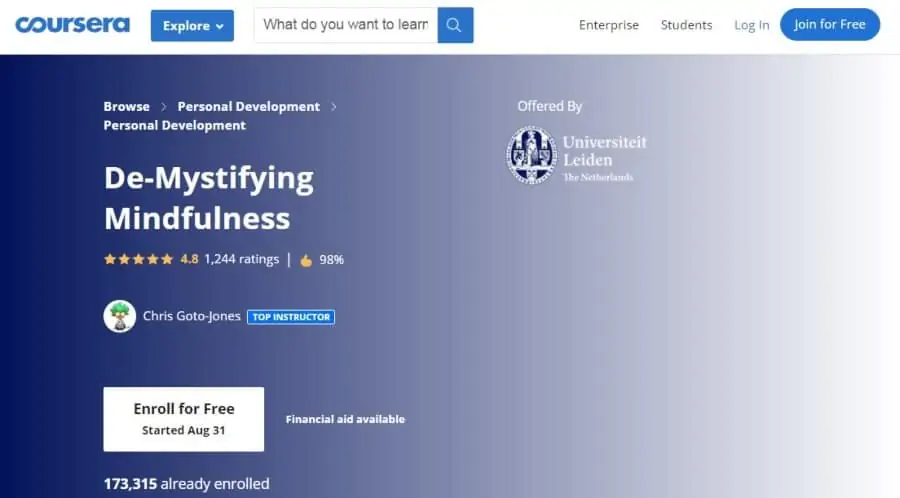The width and height of the screenshot is (900, 498).
Task: Click the 4.8 rating score
Action: click(189, 259)
